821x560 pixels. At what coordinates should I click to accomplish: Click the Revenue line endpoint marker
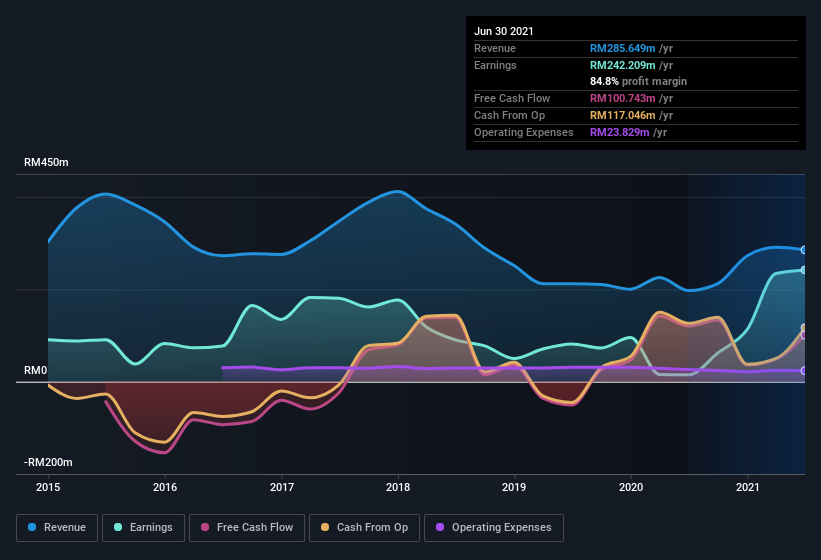pos(804,250)
